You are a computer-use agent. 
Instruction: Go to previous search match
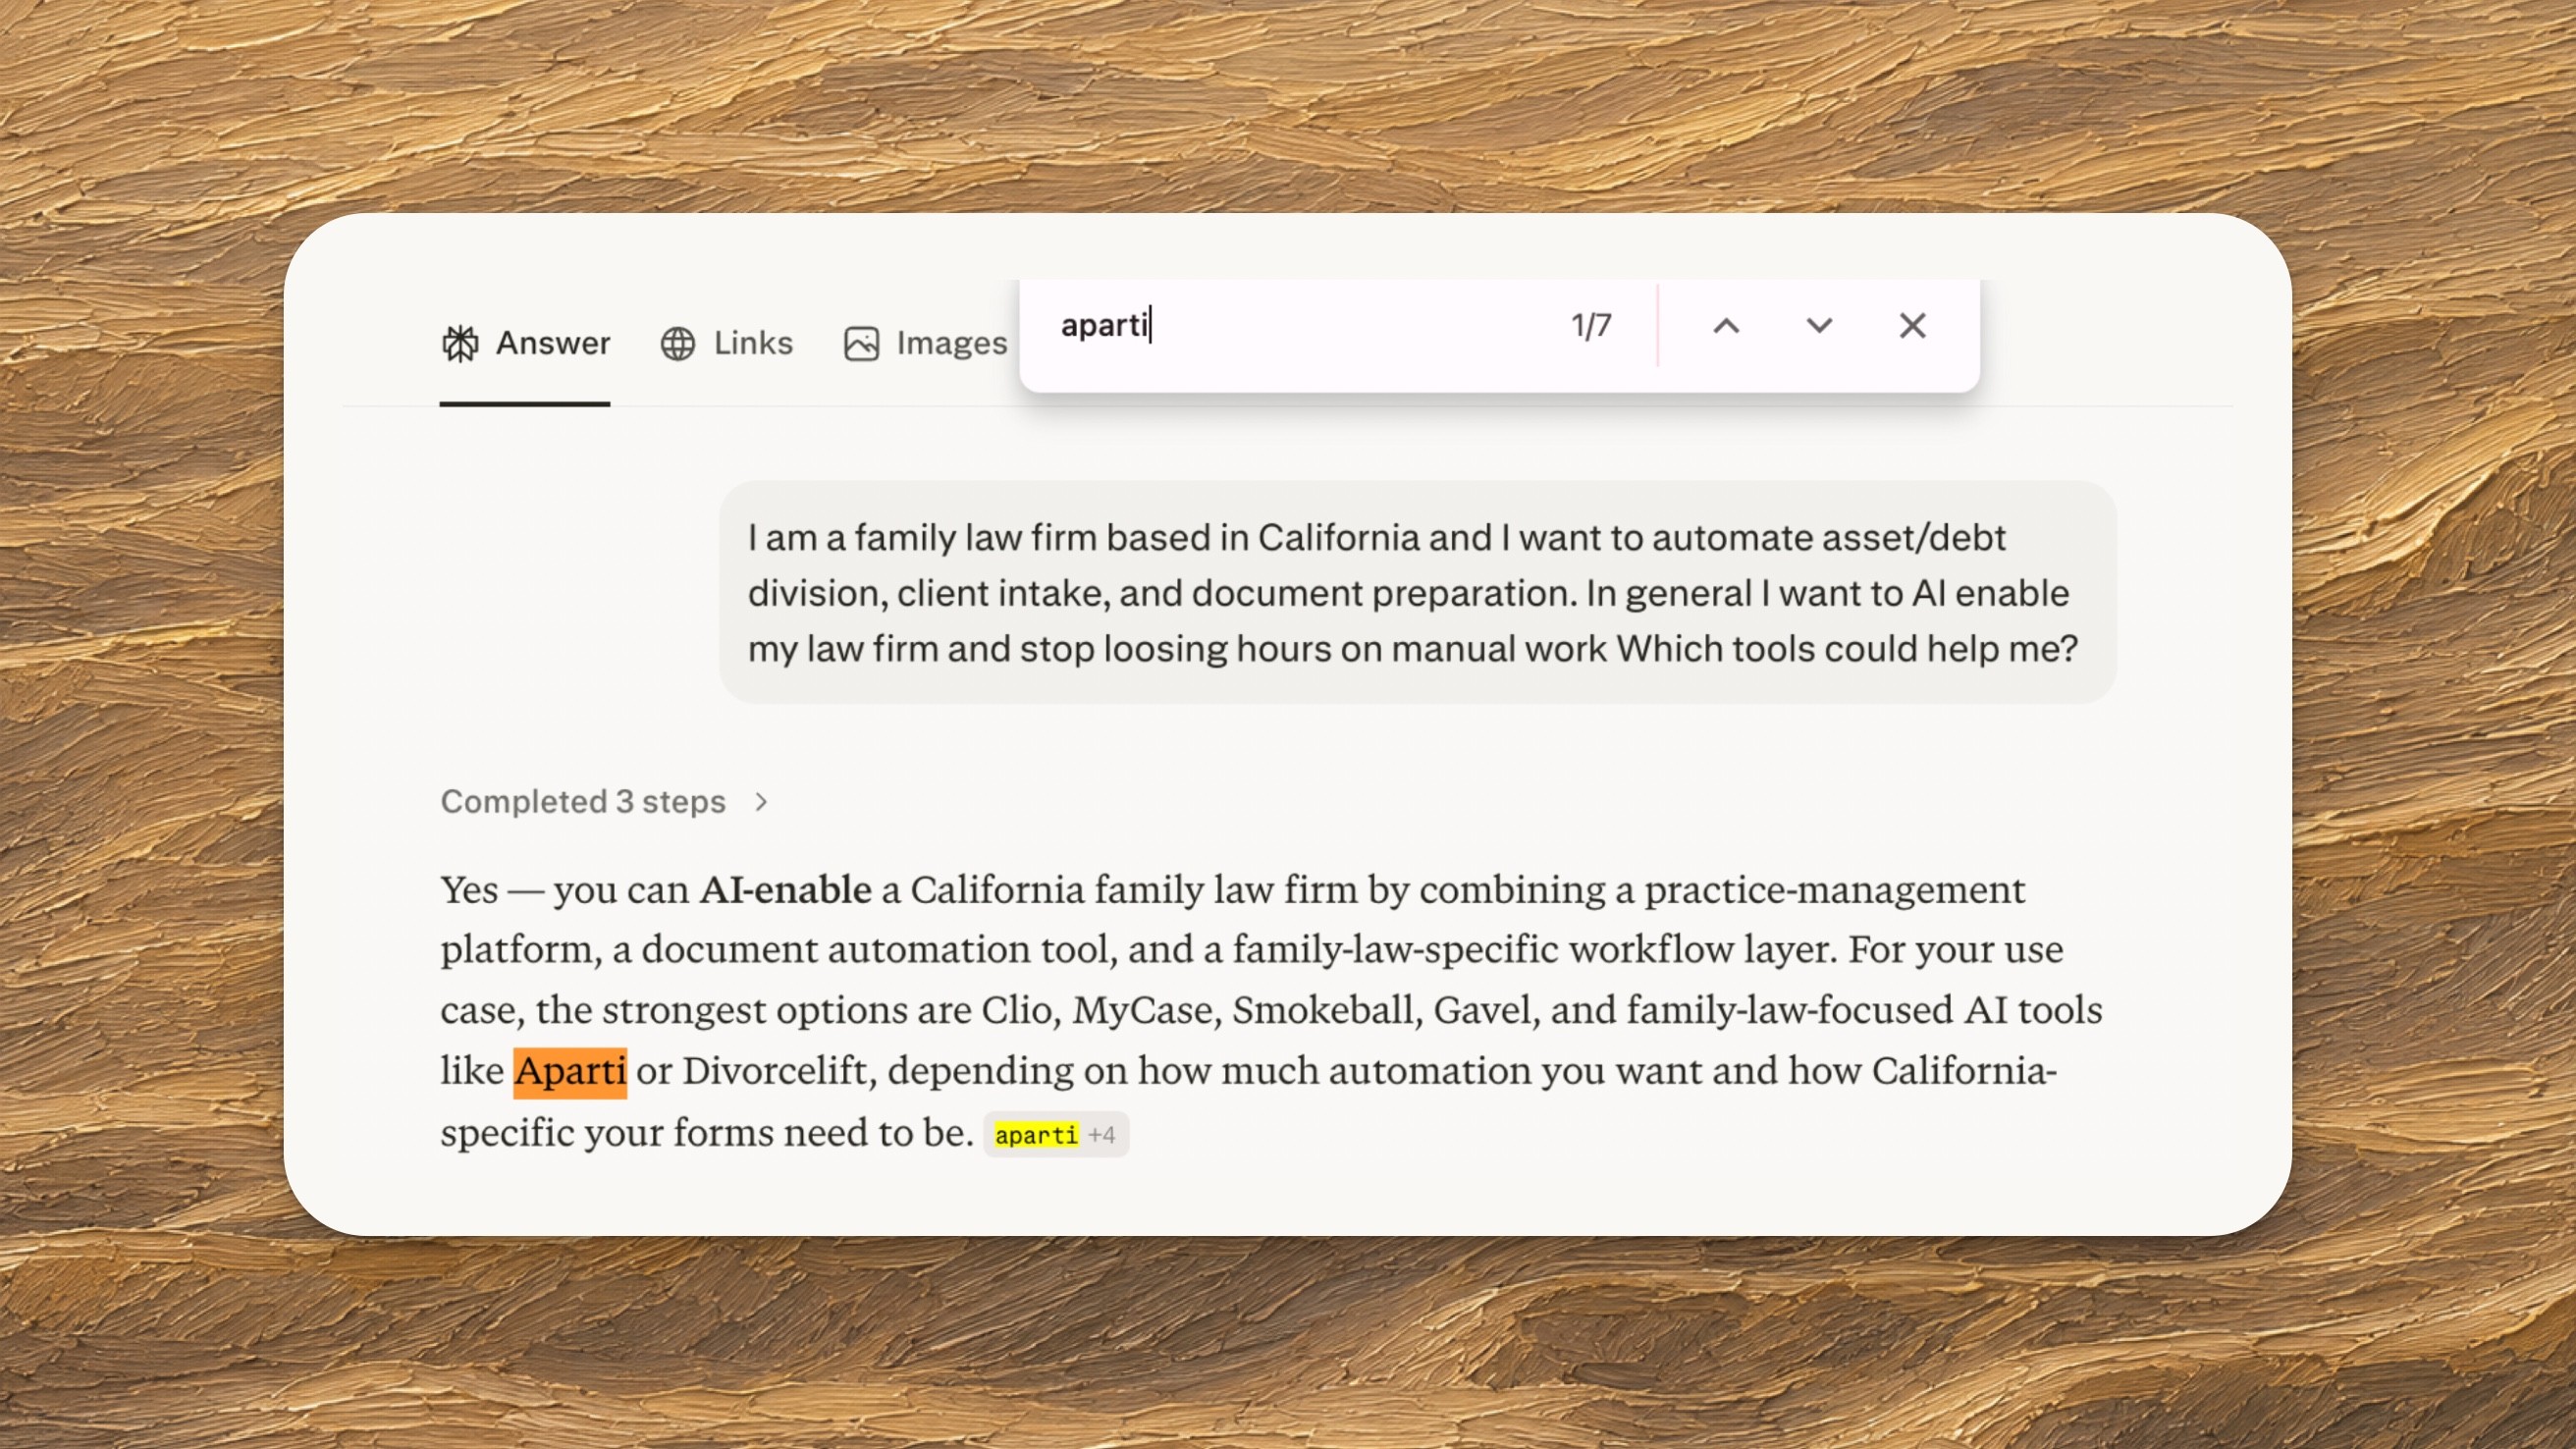1726,325
